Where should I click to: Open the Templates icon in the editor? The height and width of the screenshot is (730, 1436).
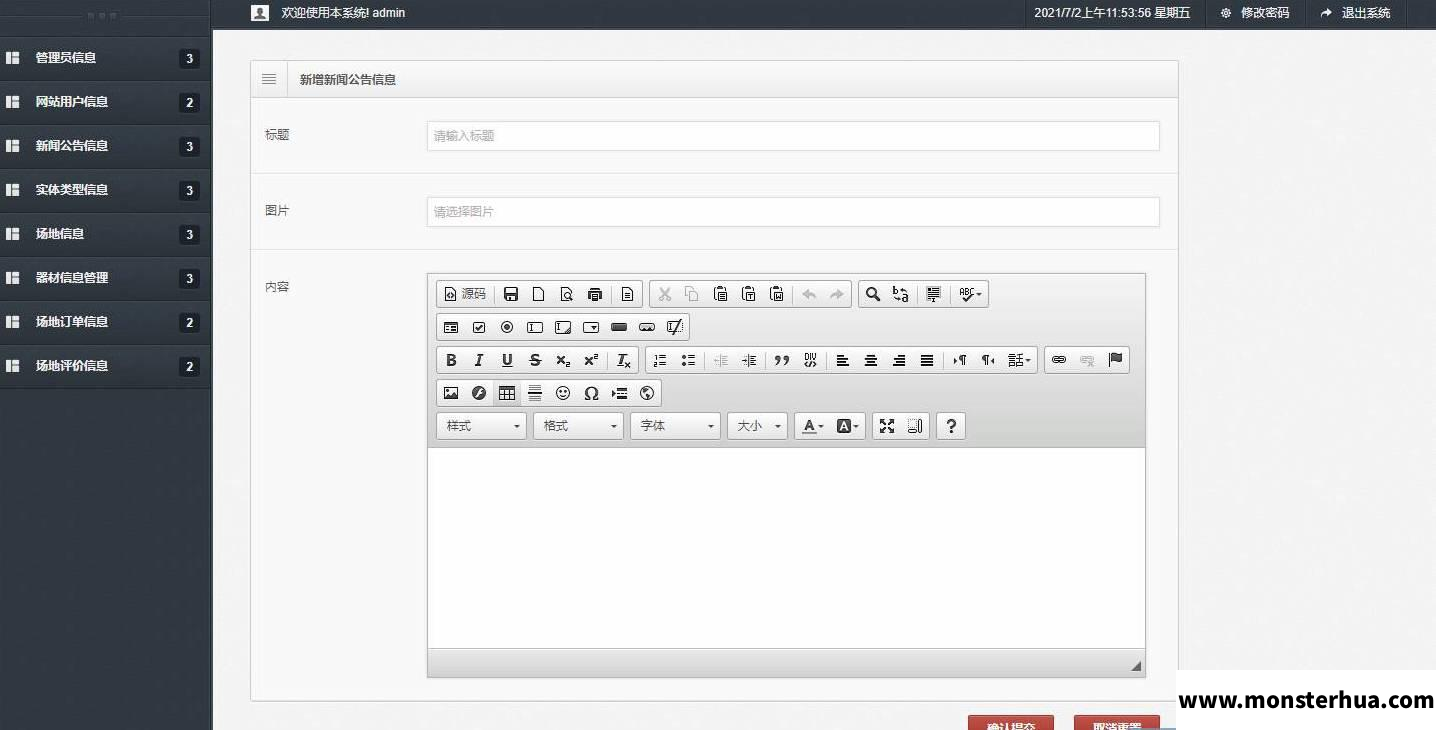coord(627,294)
